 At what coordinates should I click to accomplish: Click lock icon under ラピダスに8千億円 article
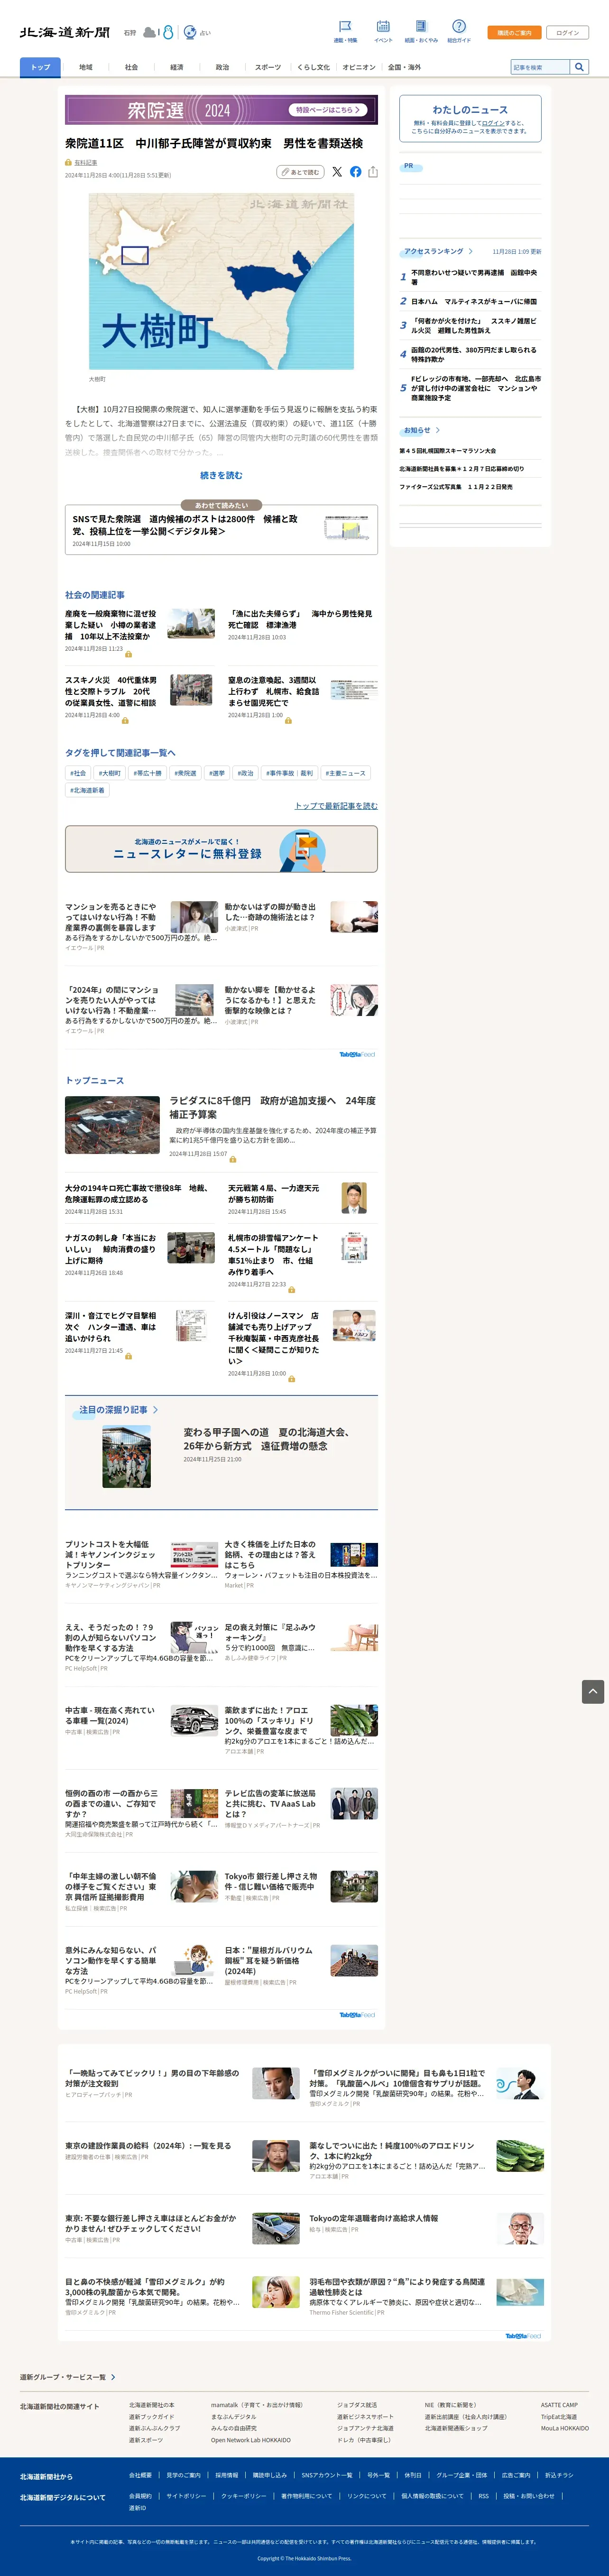coord(233,1159)
